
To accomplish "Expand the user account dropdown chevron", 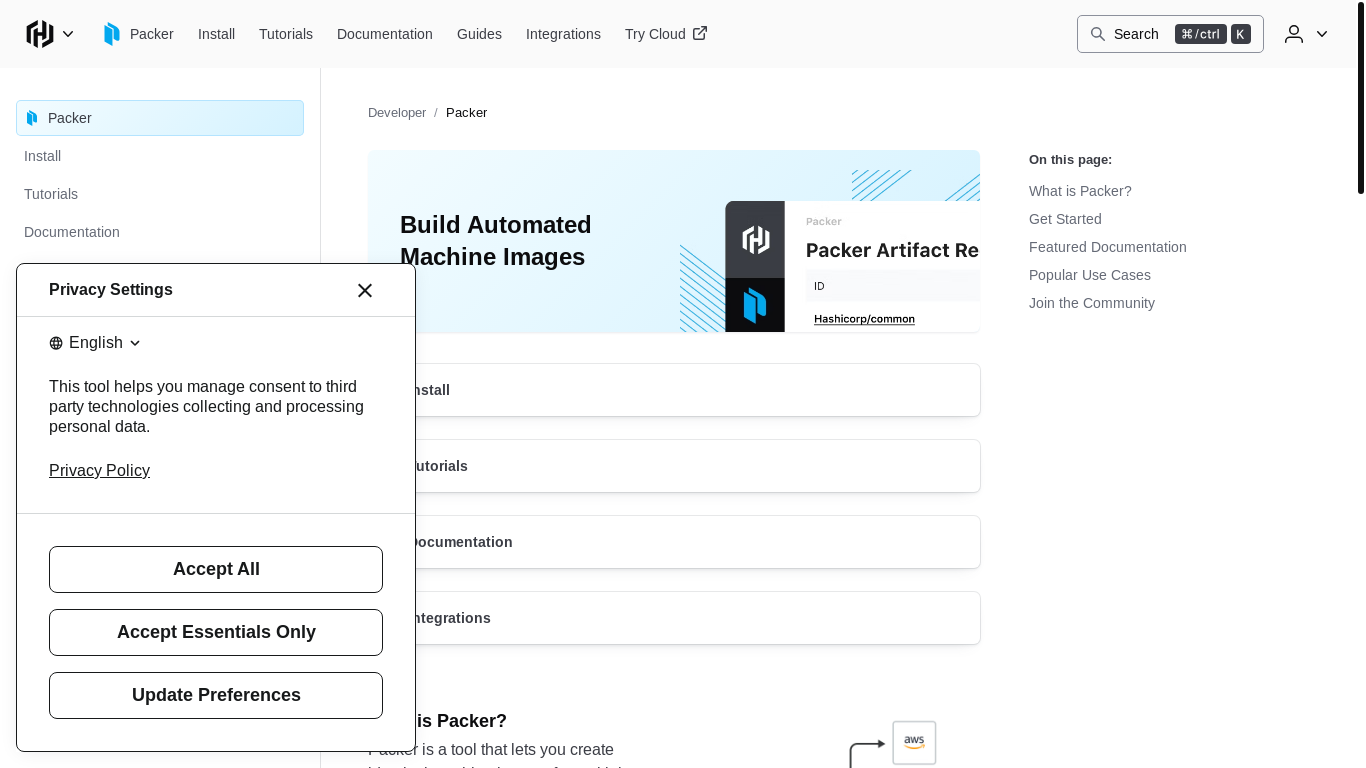I will point(1322,34).
